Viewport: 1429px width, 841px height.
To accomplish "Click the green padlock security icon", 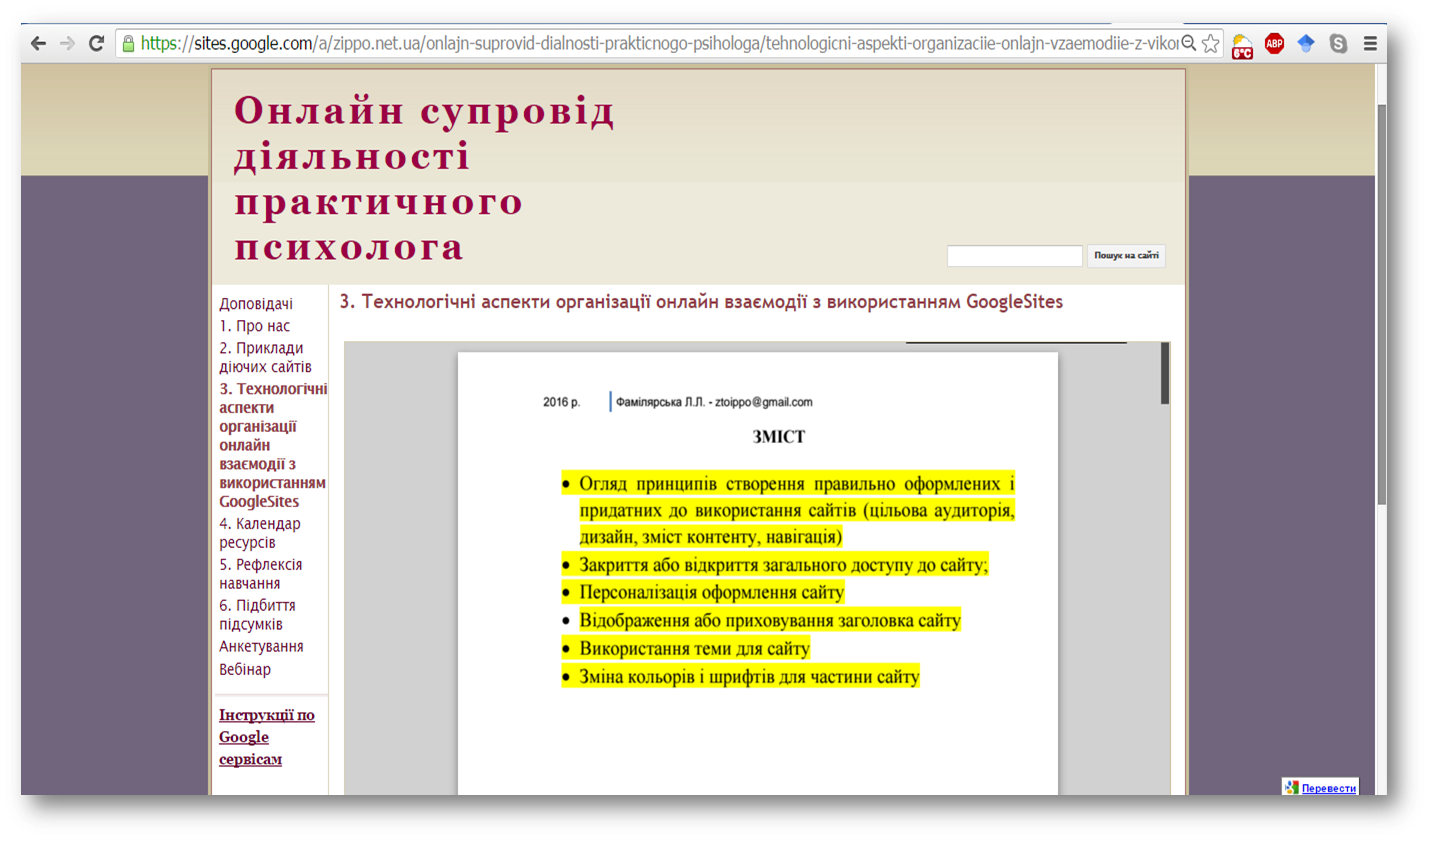I will tap(128, 43).
